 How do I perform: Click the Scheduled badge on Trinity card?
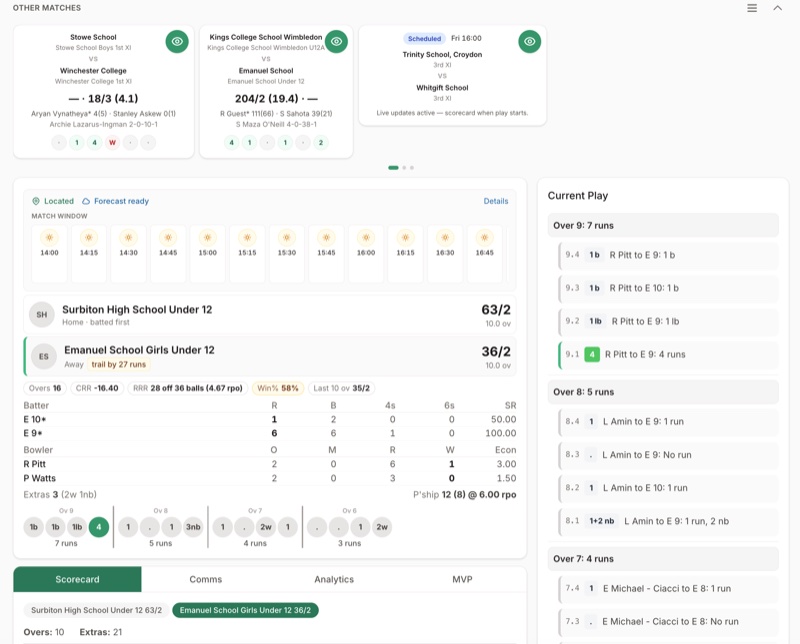(424, 38)
